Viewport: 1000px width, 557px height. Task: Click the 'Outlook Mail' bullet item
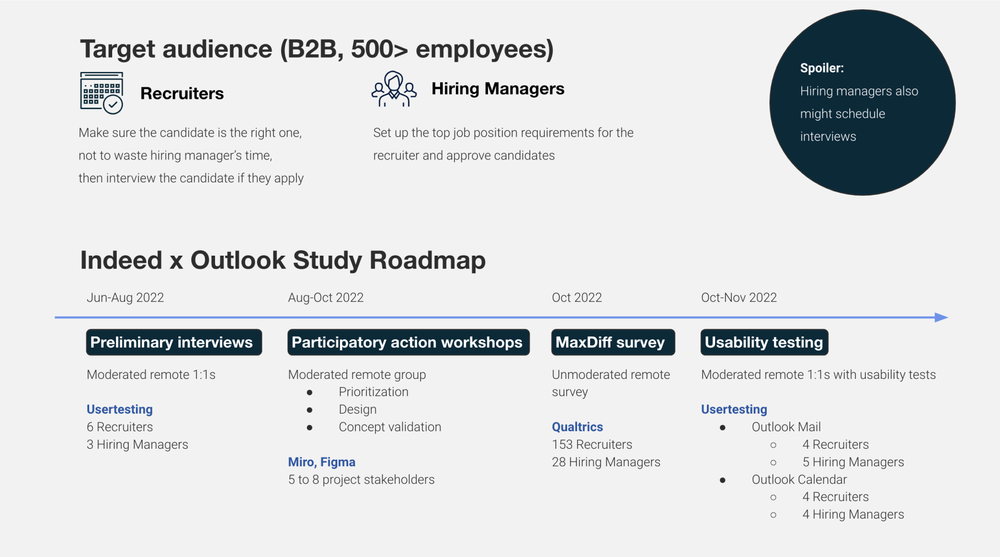point(786,427)
